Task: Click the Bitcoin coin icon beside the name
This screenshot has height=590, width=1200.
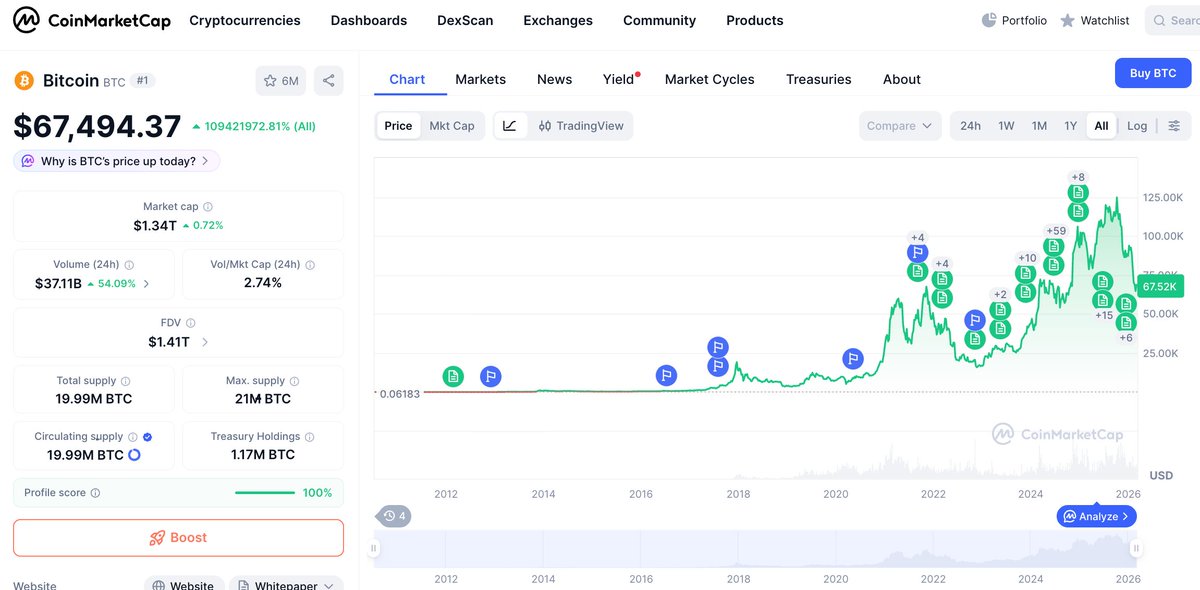Action: point(24,80)
